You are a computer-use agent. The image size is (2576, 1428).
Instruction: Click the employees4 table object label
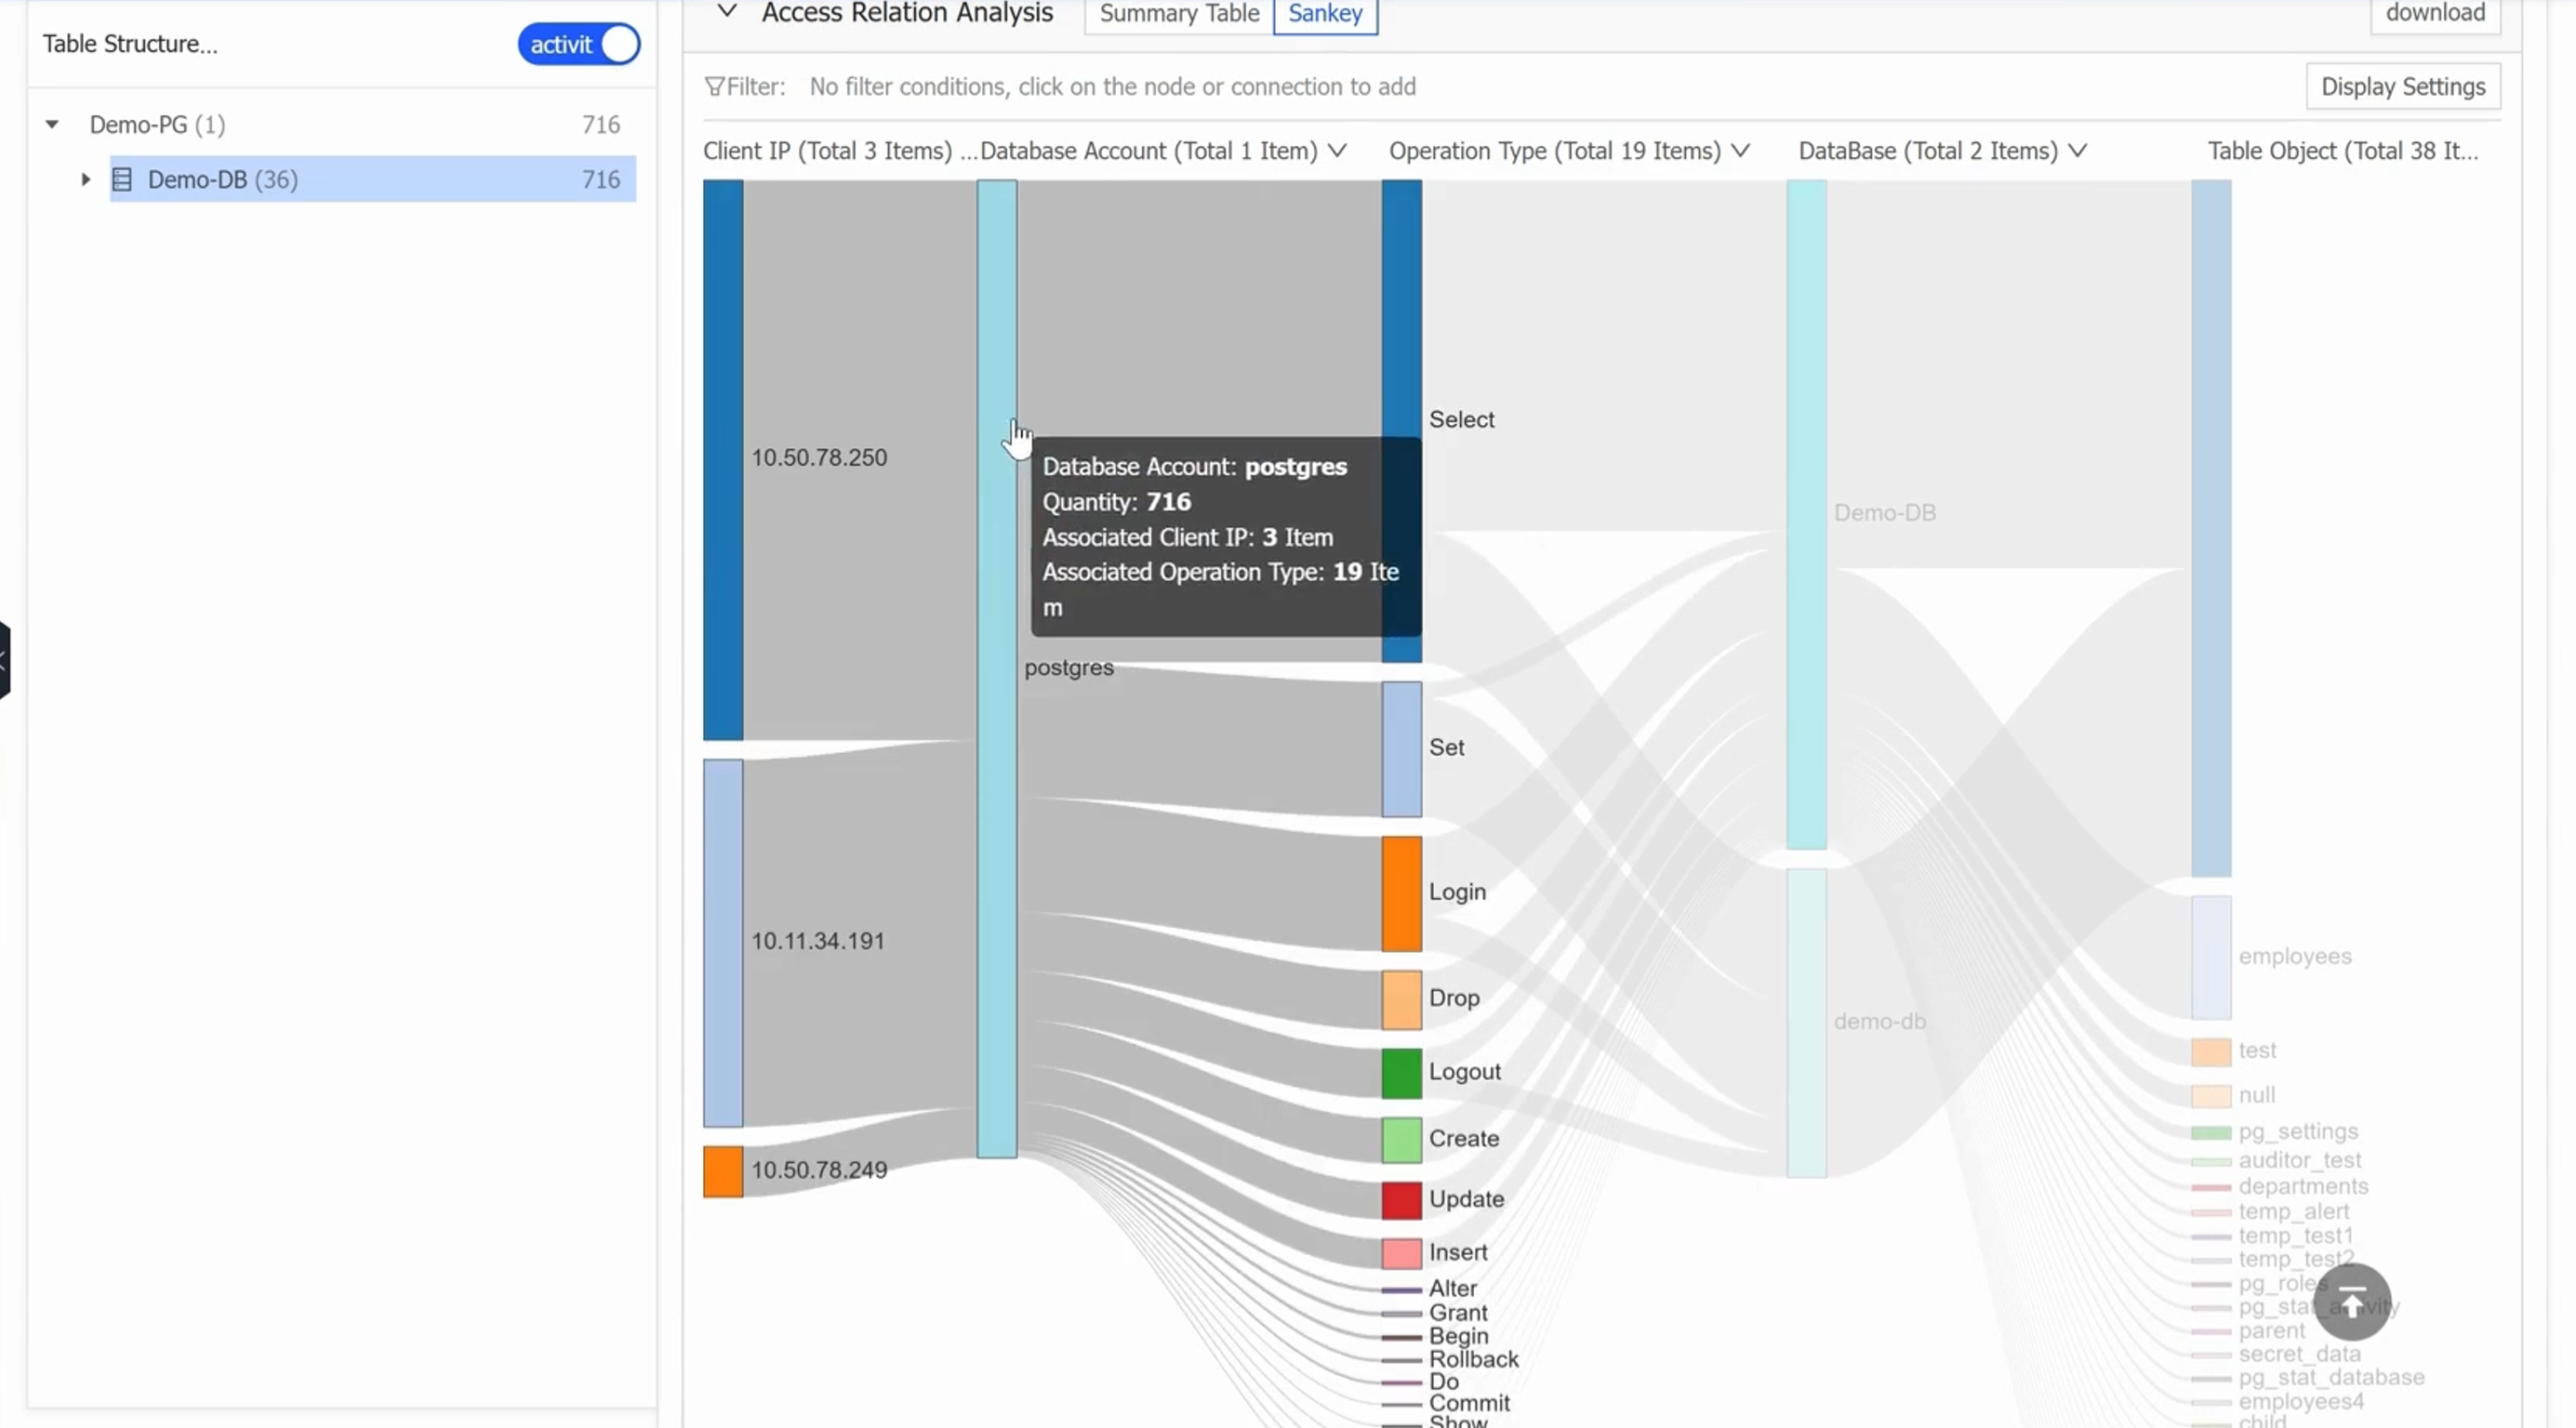pos(2301,1402)
